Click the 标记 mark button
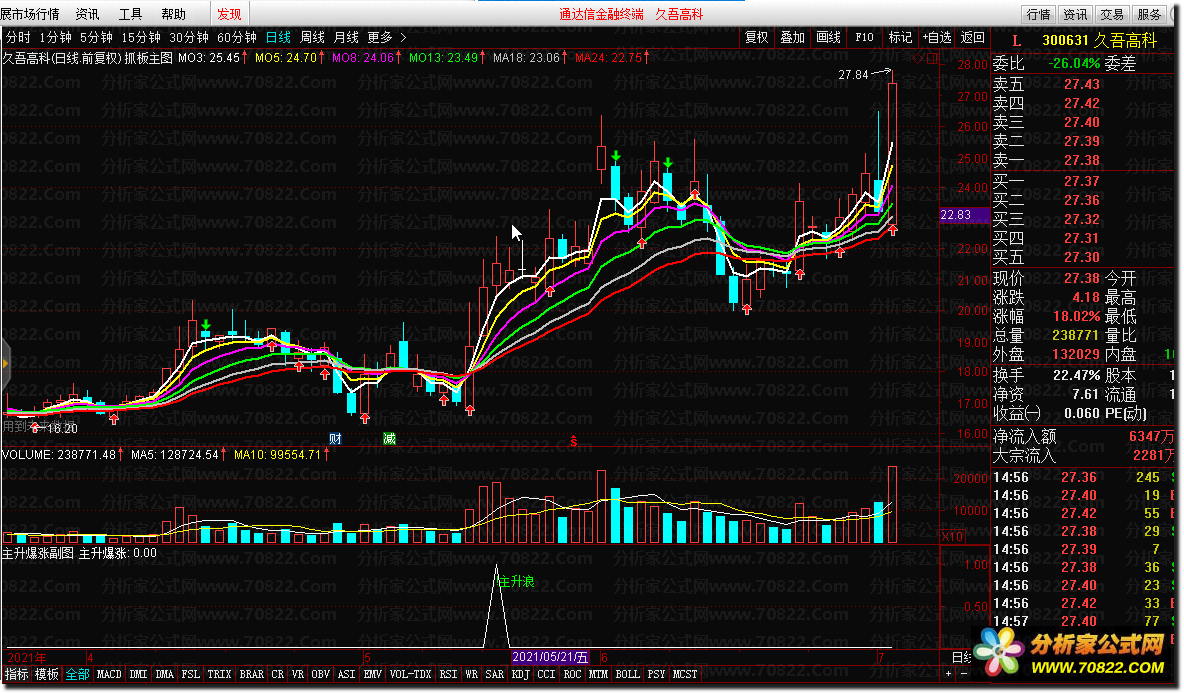Image resolution: width=1184 pixels, height=693 pixels. tap(900, 37)
